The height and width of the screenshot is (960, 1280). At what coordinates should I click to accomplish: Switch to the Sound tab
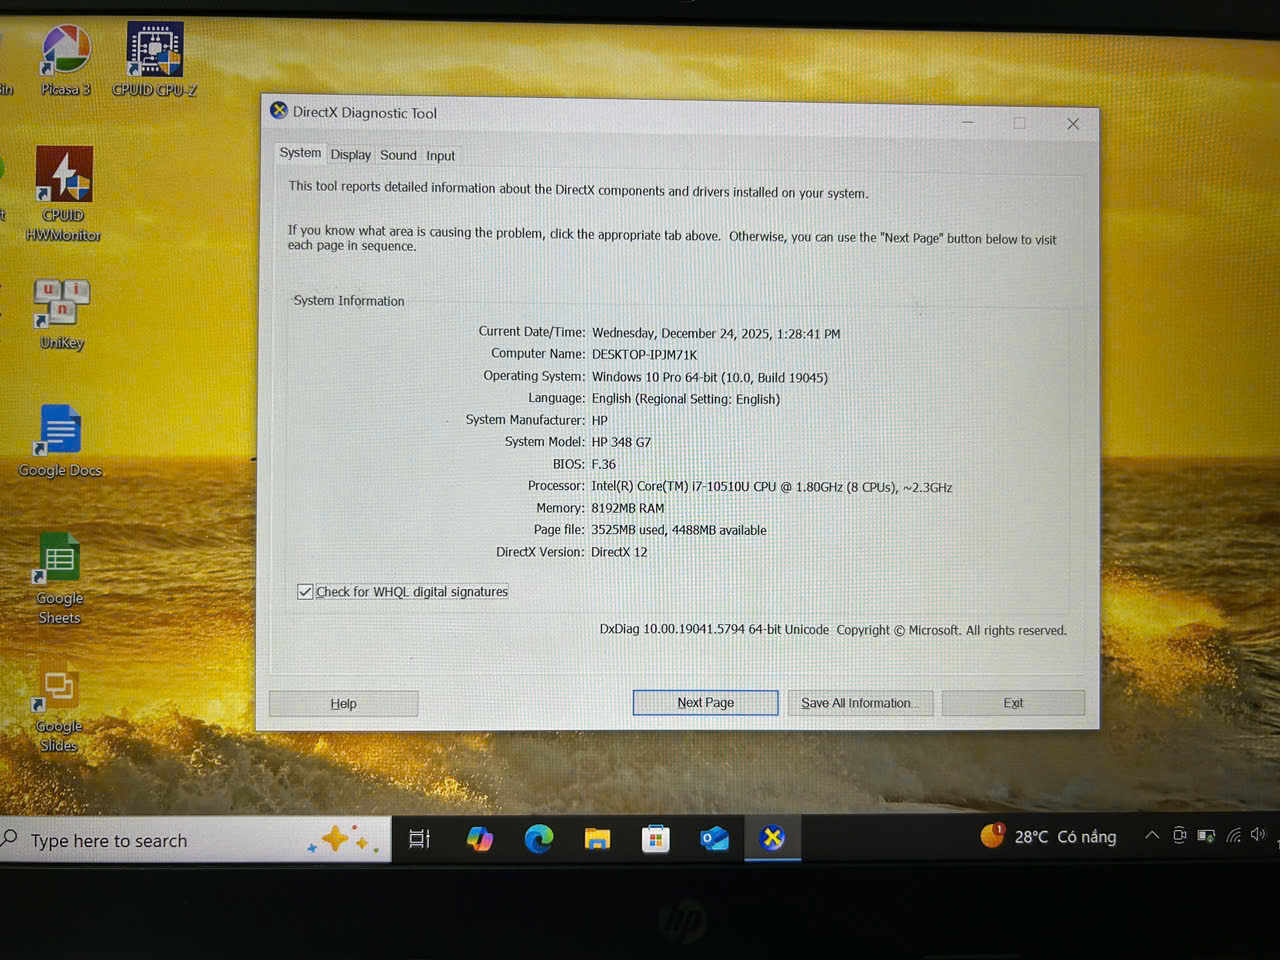pos(398,155)
